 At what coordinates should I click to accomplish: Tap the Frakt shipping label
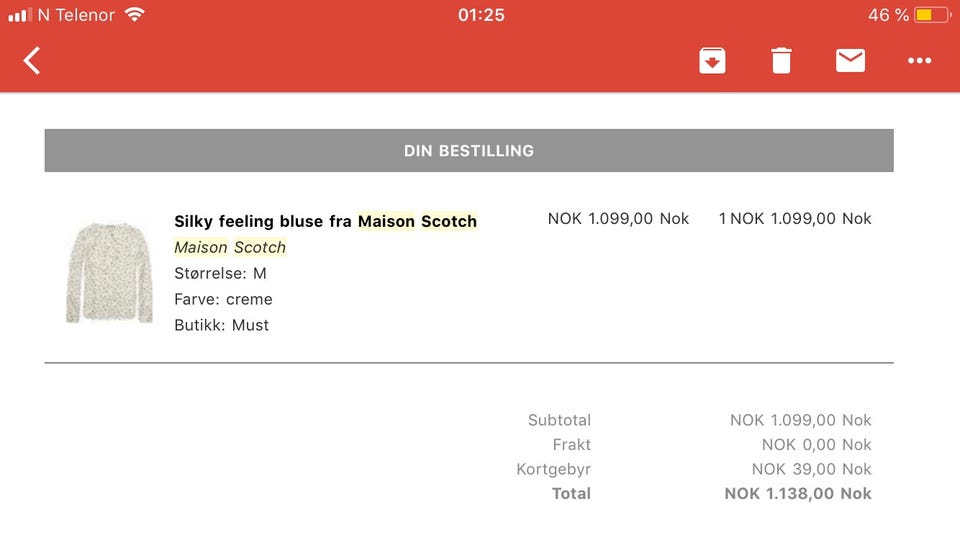pyautogui.click(x=571, y=445)
